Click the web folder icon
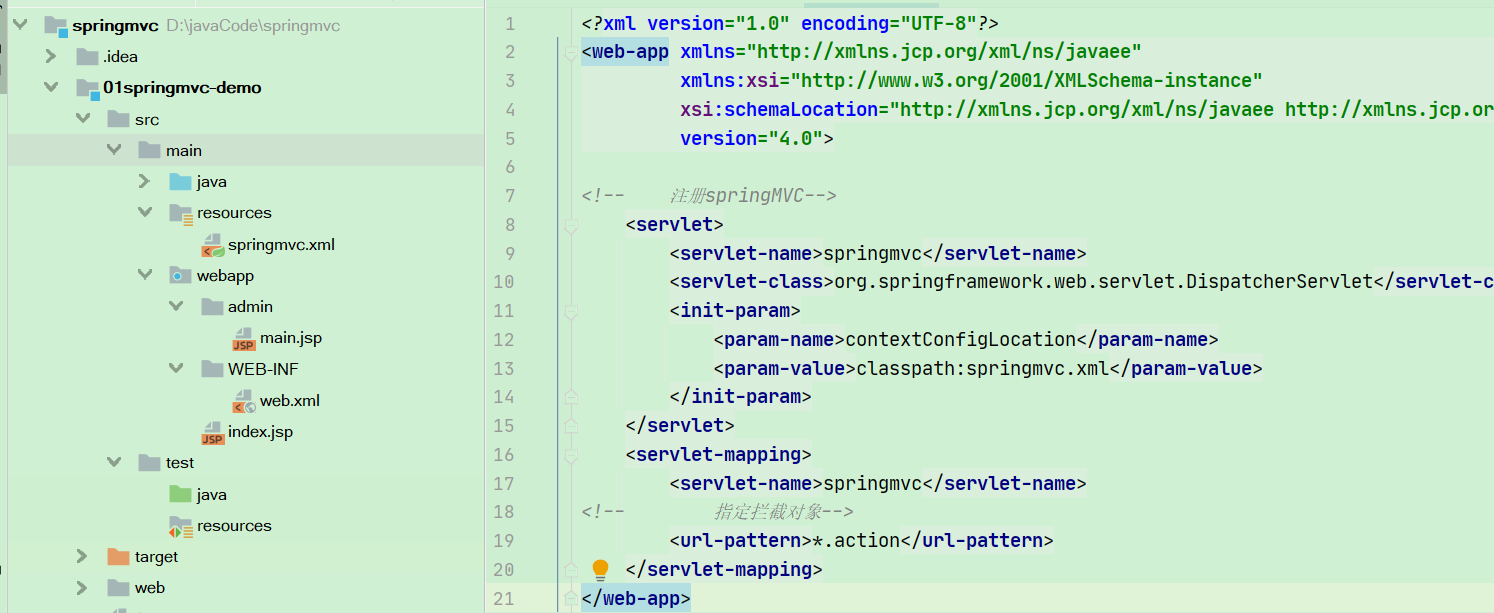Image resolution: width=1494 pixels, height=613 pixels. point(118,588)
